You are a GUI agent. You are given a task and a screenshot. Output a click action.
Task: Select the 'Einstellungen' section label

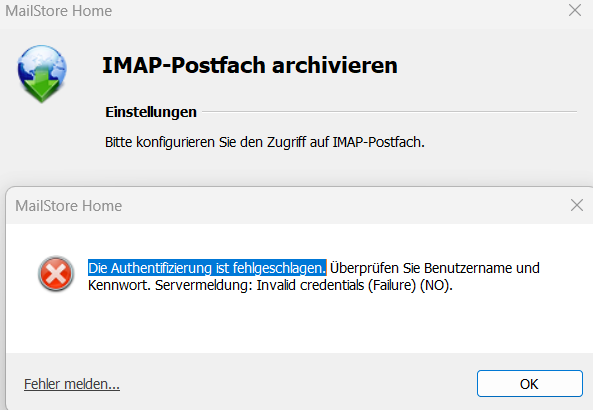point(151,112)
